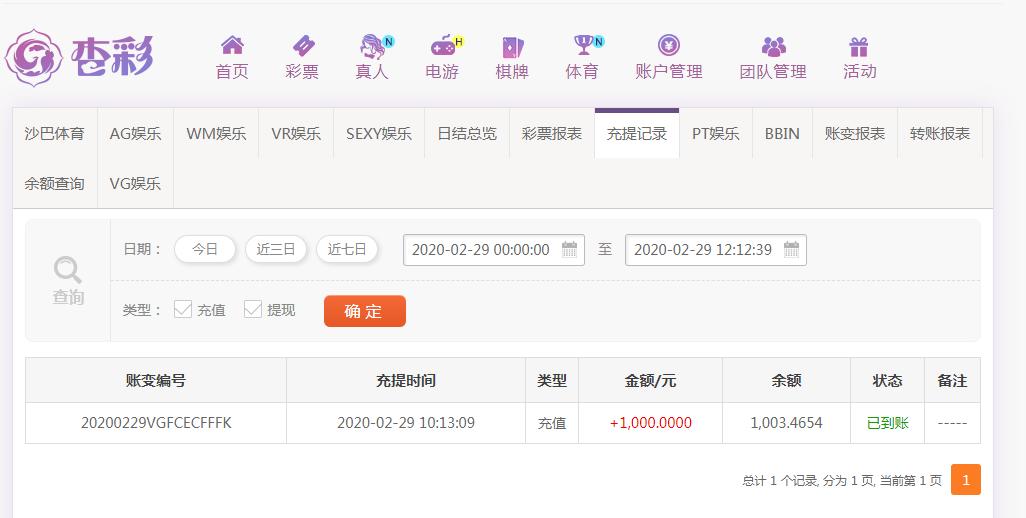This screenshot has height=518, width=1026.
Task: Click the 活动 gift box icon
Action: click(x=858, y=47)
